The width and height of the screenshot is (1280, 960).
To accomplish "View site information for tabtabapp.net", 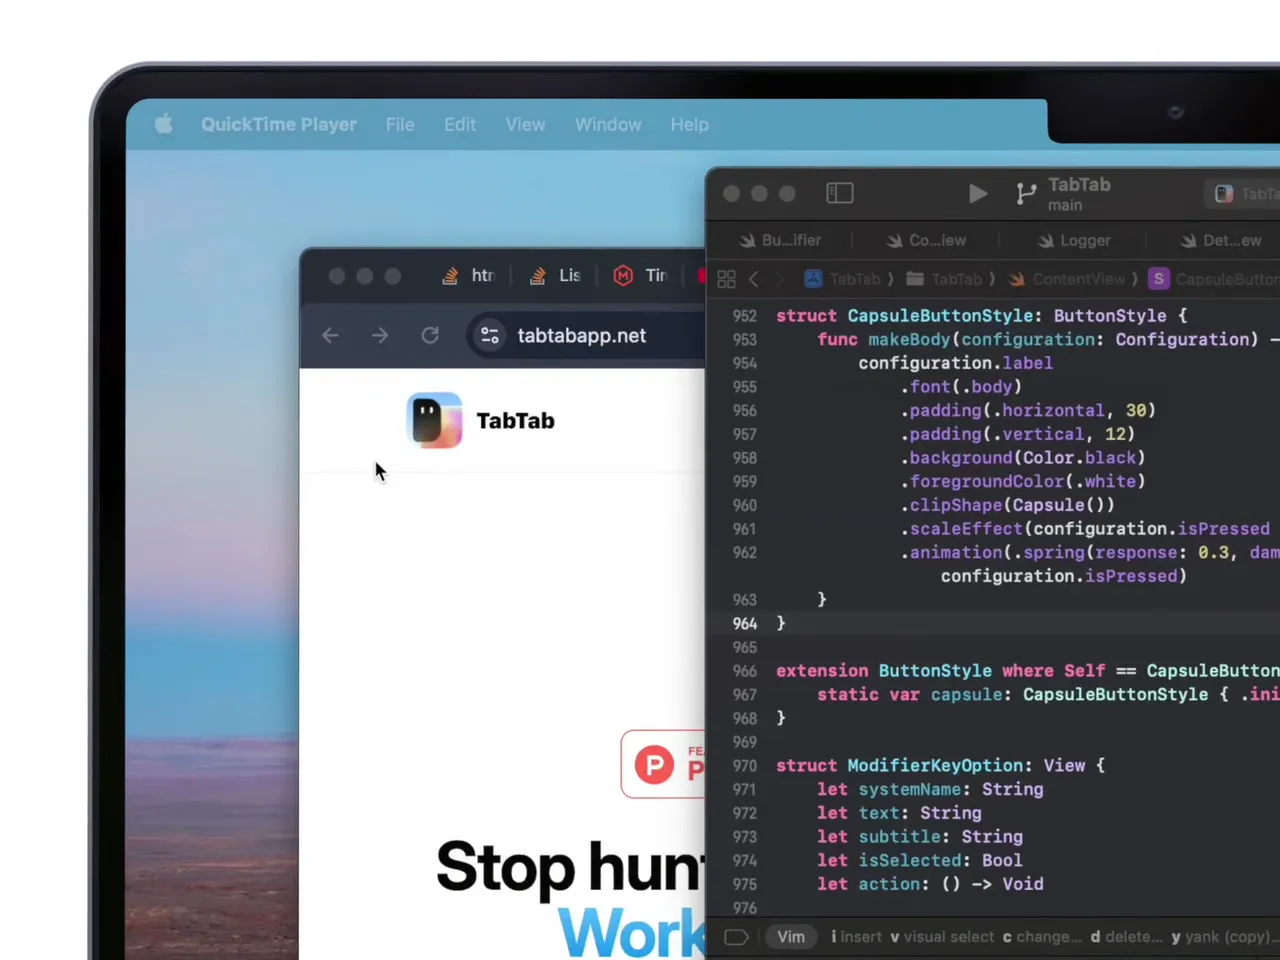I will (x=490, y=336).
